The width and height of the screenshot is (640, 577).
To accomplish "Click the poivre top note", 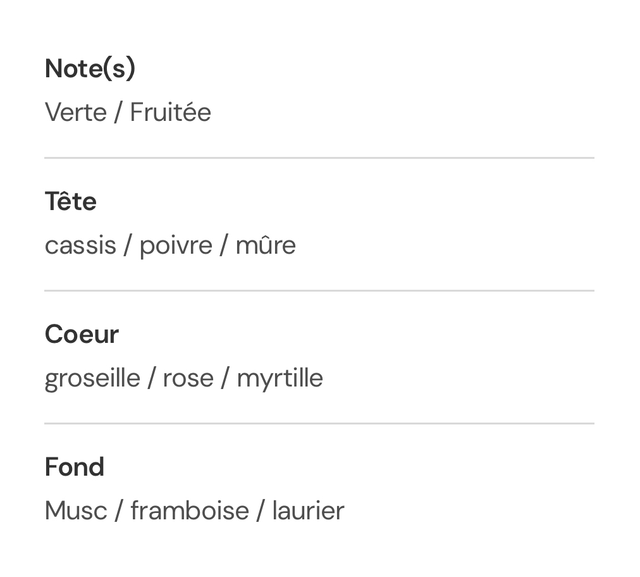I will (176, 245).
